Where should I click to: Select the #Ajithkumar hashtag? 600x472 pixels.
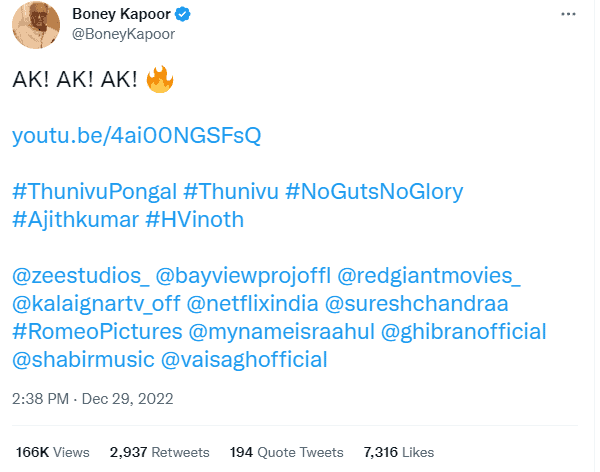(x=75, y=217)
